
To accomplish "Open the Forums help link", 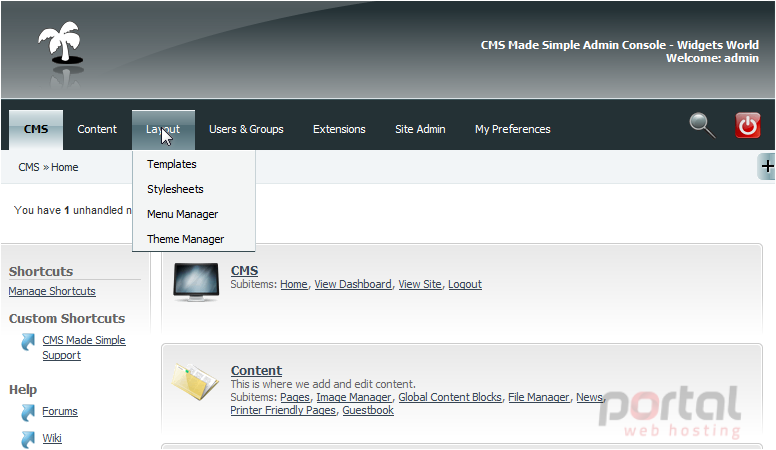I will 60,411.
